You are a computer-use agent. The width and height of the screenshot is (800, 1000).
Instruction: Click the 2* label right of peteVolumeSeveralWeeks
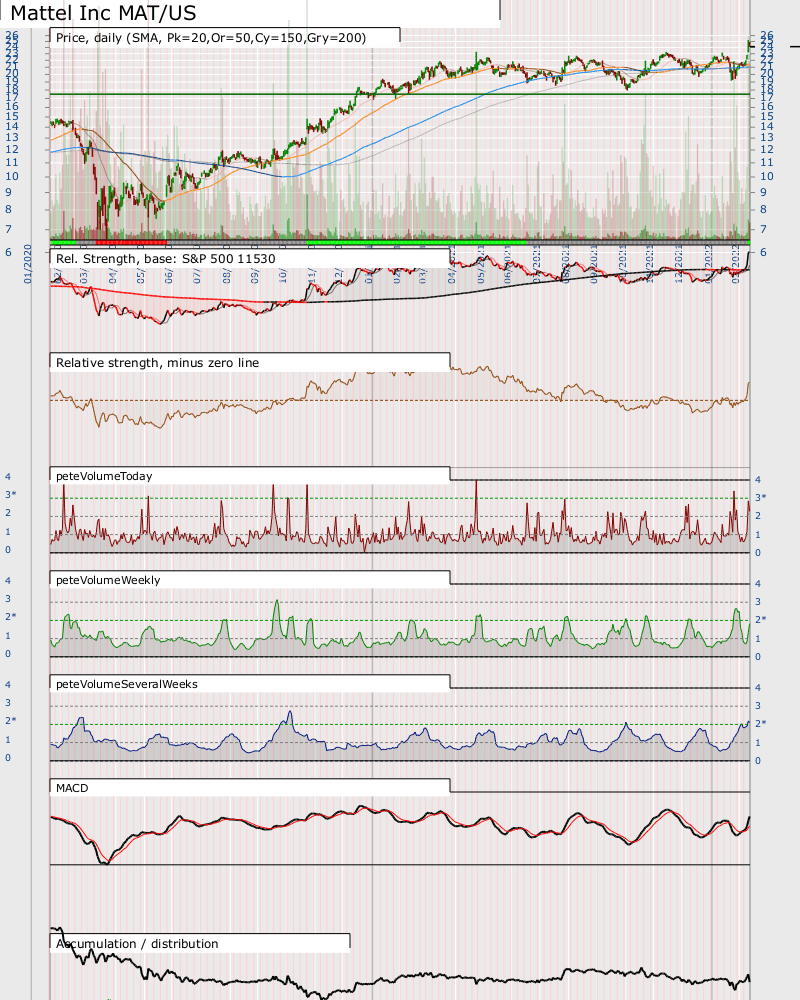(x=760, y=724)
